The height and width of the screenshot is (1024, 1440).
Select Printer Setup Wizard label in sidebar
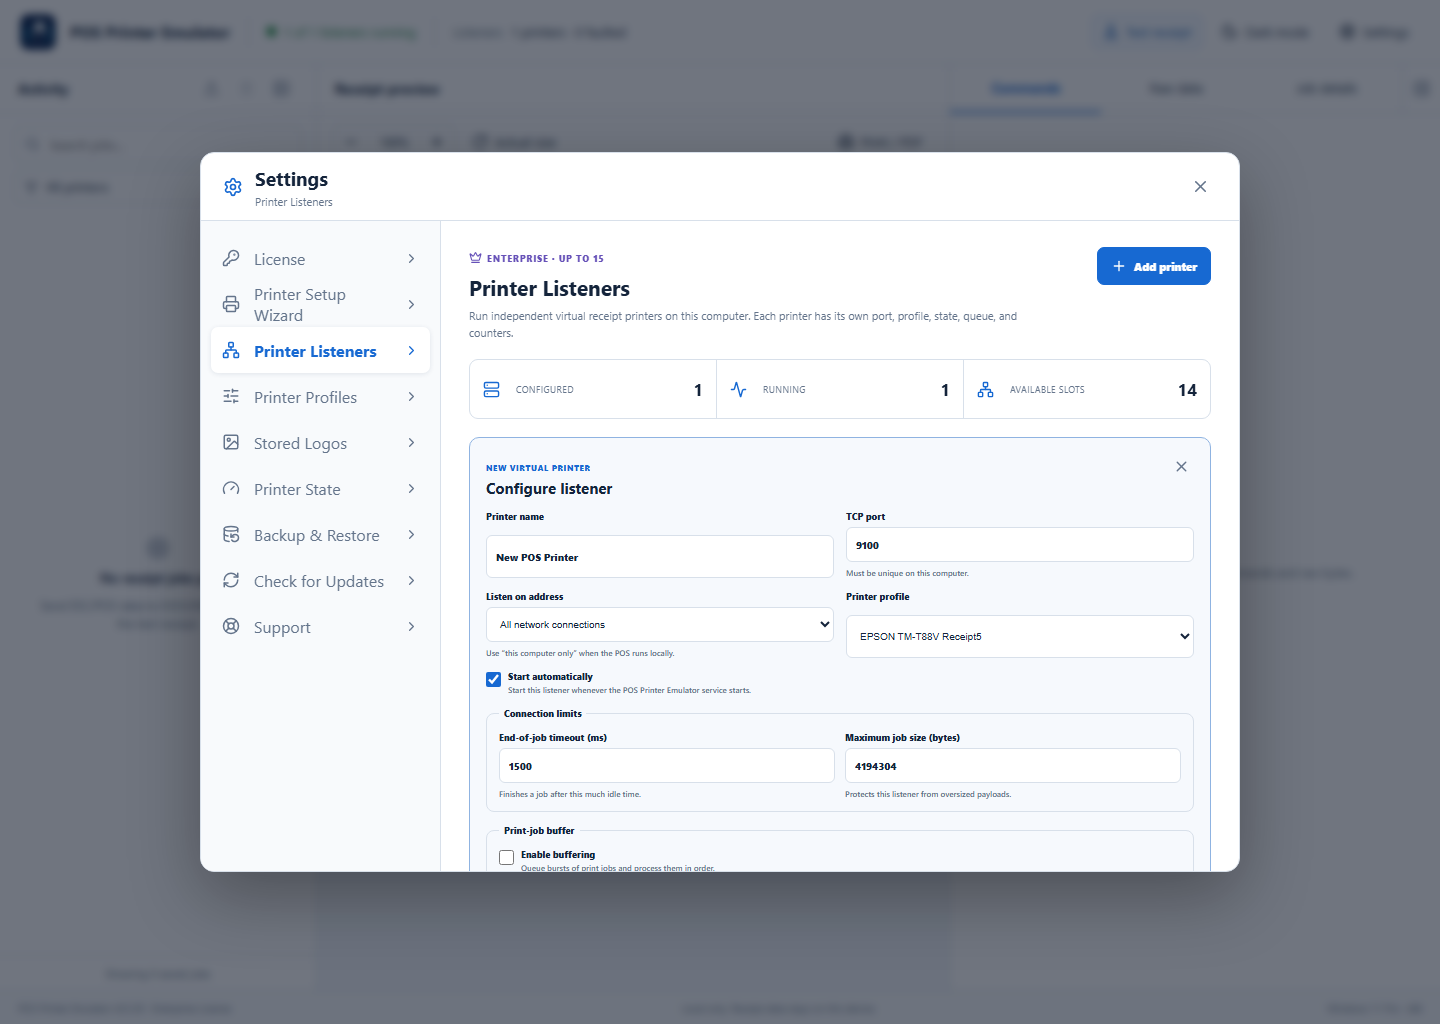pyautogui.click(x=300, y=305)
